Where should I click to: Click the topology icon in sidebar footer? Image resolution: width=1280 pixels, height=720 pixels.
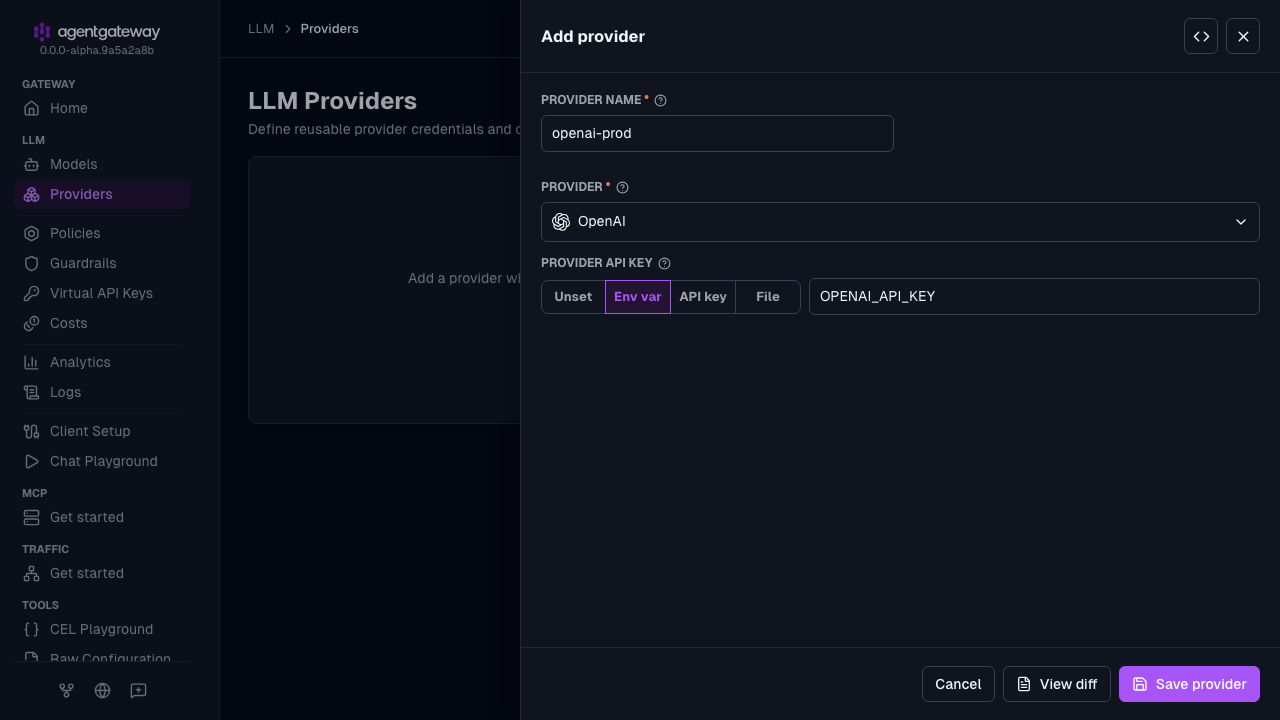click(66, 690)
